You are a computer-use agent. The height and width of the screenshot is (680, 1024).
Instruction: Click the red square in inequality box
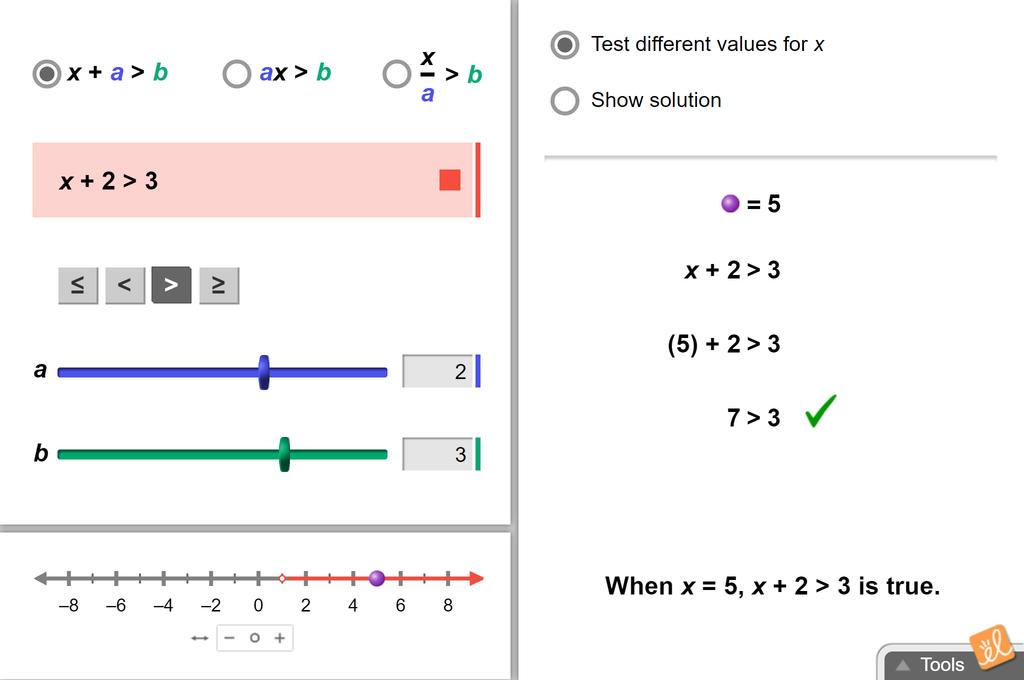450,180
